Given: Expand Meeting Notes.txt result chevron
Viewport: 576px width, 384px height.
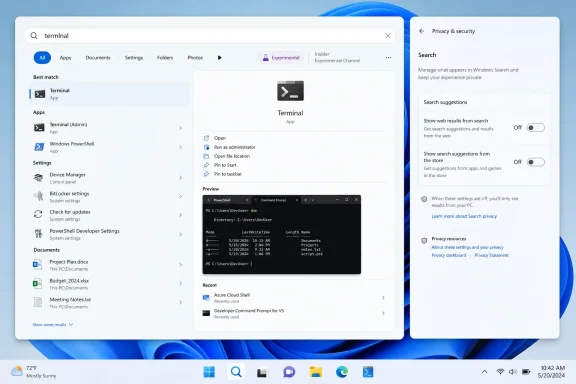Looking at the screenshot, I should point(180,302).
